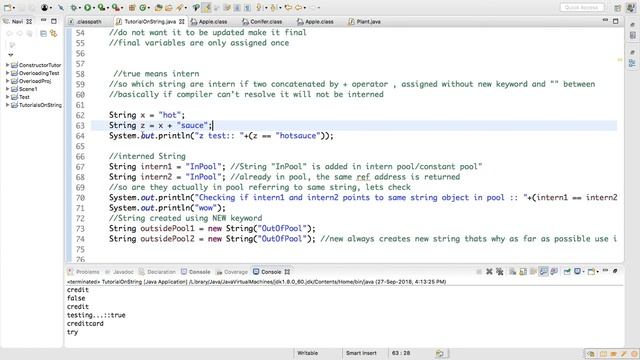Open the Declaration view tab
This screenshot has width=640, height=360.
158,272
